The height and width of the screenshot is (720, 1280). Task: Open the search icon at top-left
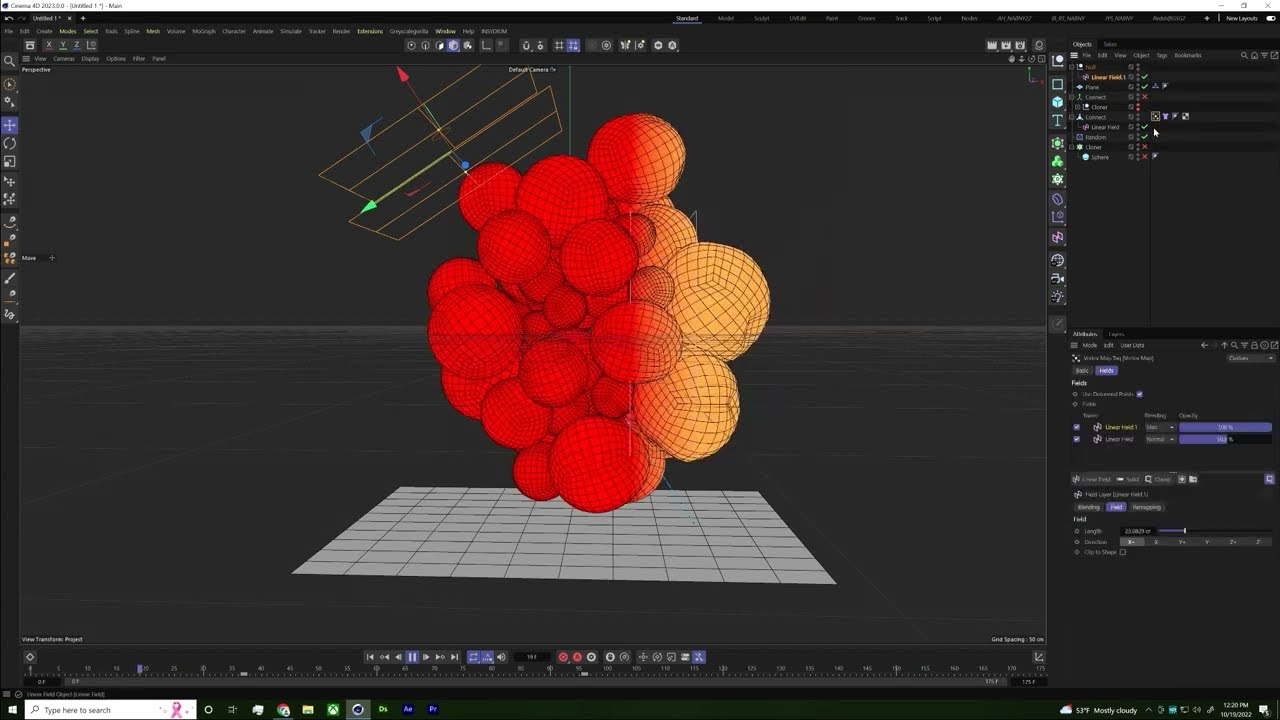tap(10, 60)
